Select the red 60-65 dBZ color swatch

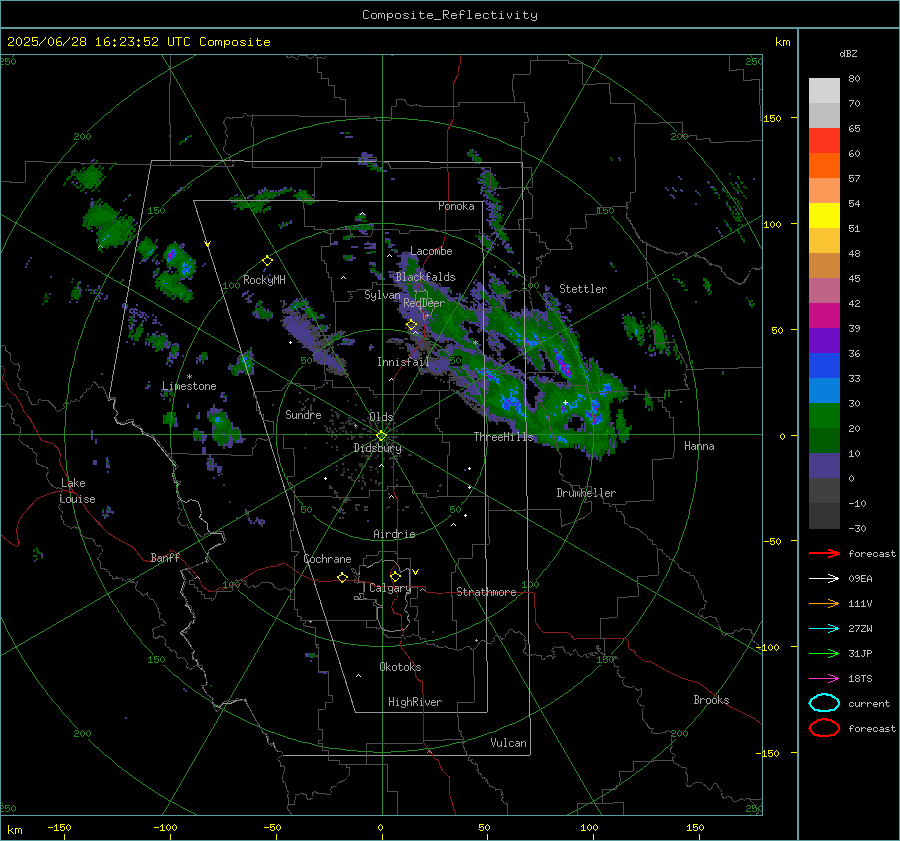[824, 141]
